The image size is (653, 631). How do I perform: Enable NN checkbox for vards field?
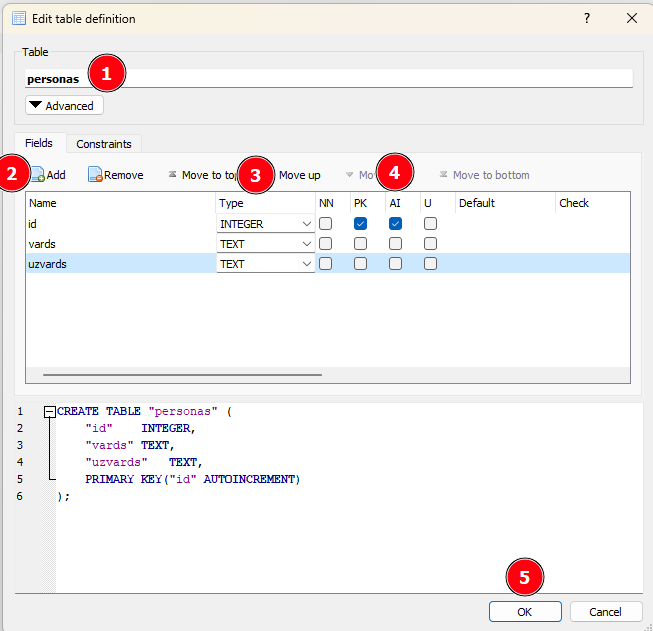click(x=325, y=244)
